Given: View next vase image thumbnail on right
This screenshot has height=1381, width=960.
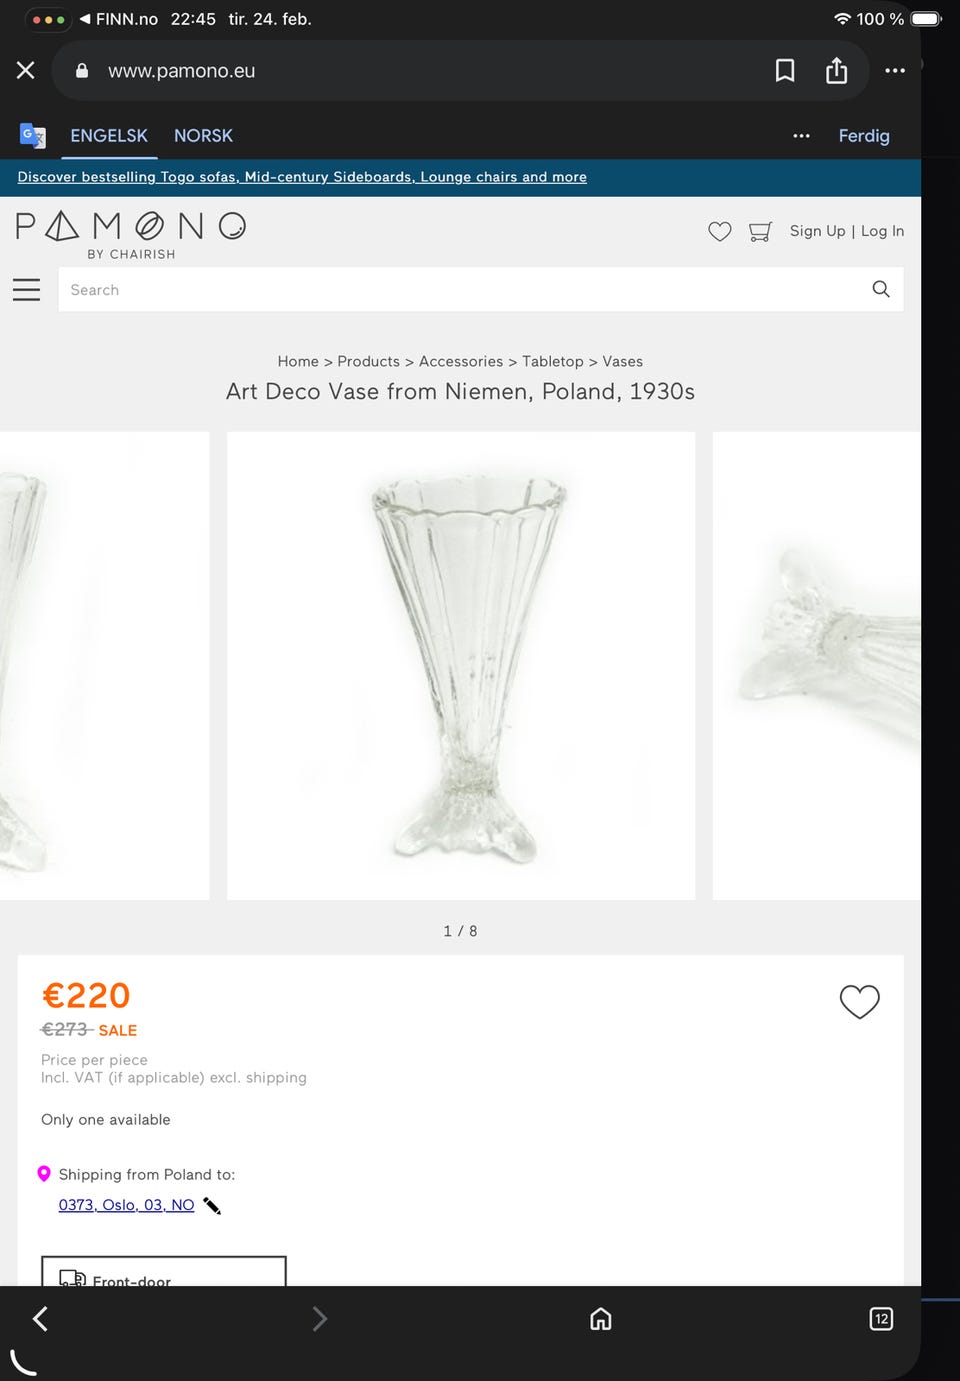Looking at the screenshot, I should coord(816,665).
